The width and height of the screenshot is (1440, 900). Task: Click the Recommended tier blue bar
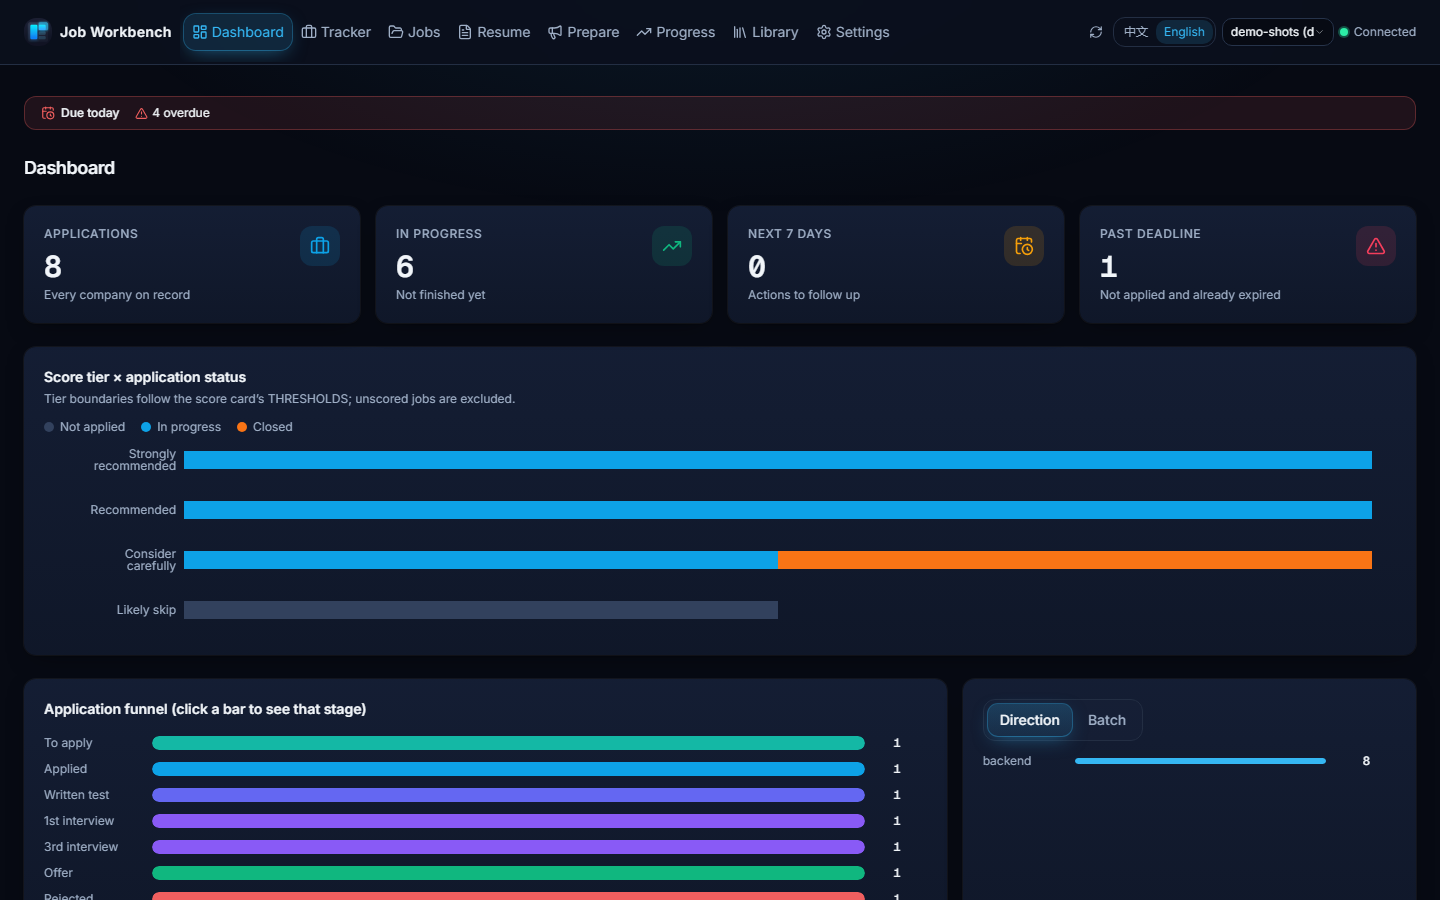pyautogui.click(x=778, y=510)
